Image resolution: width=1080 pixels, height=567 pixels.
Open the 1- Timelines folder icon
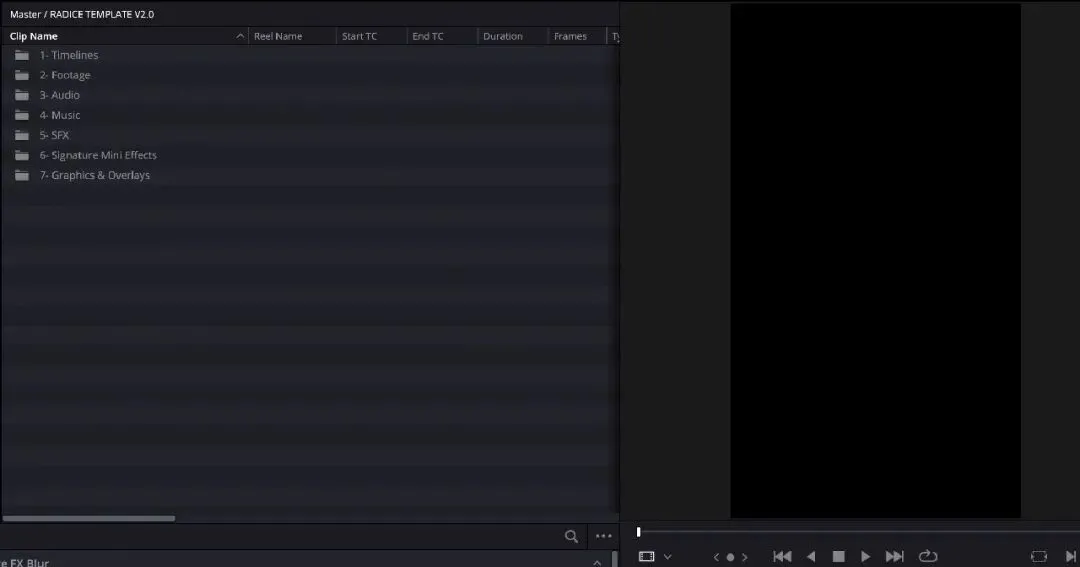point(22,55)
